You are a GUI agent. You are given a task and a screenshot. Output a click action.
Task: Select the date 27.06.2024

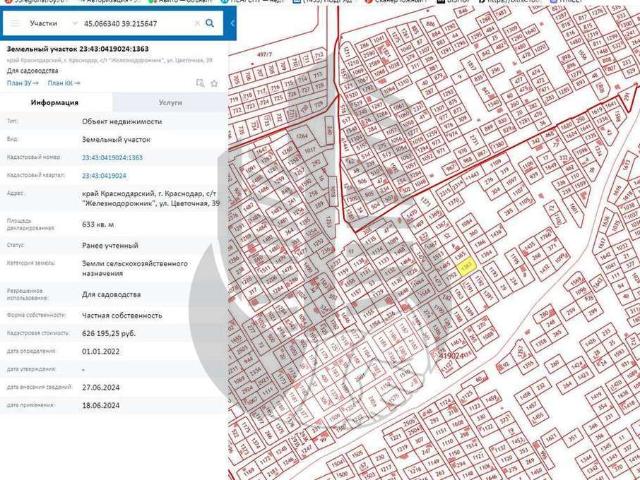101,387
